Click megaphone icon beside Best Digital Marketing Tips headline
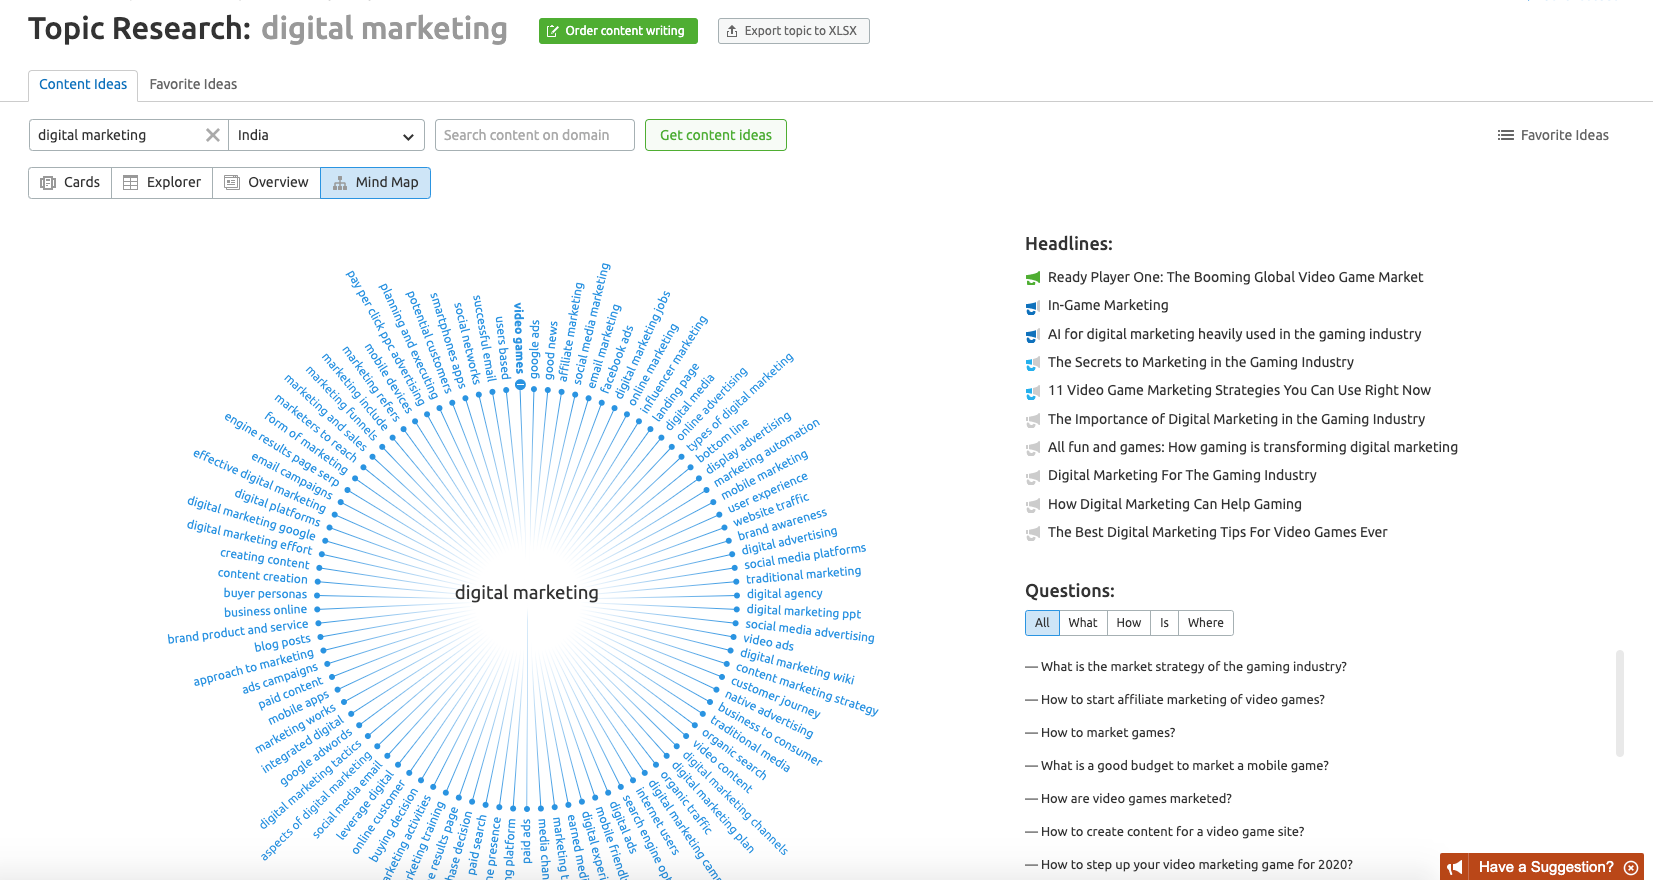Viewport: 1653px width, 880px height. point(1033,533)
